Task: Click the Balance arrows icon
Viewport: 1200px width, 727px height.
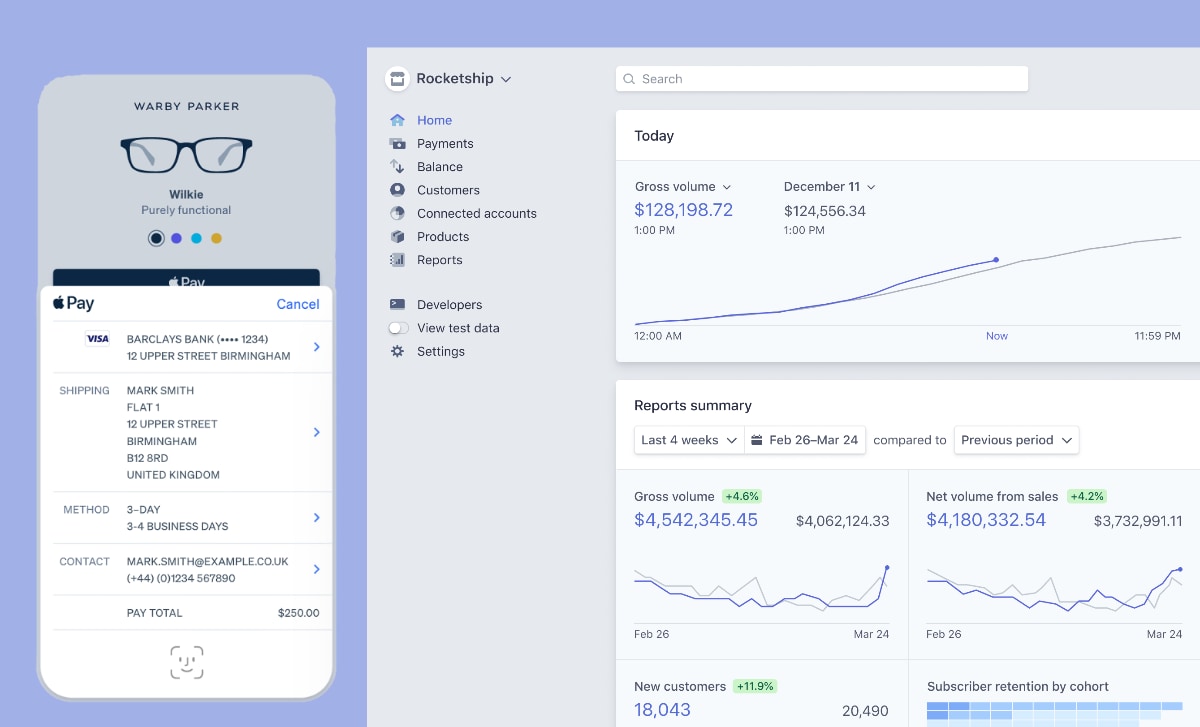Action: pos(397,167)
